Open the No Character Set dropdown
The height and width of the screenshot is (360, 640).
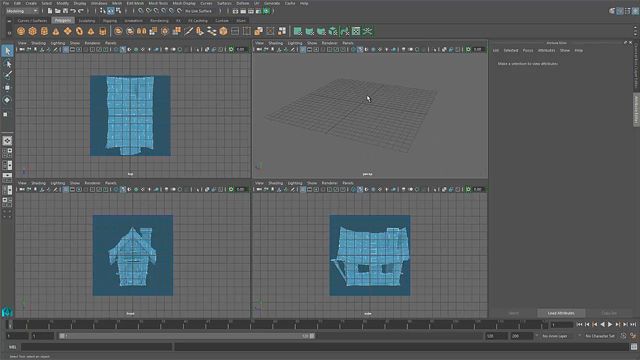coord(600,336)
